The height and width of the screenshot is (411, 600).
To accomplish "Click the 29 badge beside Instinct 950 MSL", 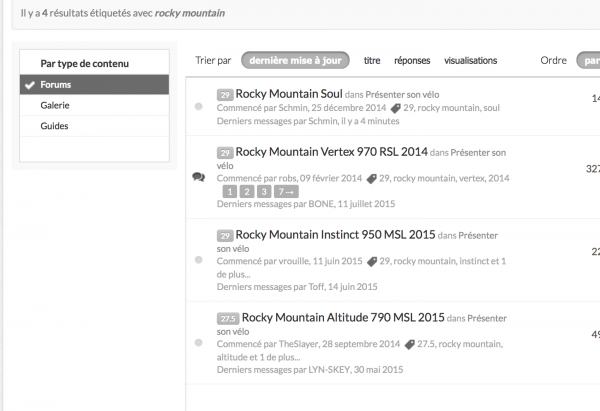I will pos(225,235).
